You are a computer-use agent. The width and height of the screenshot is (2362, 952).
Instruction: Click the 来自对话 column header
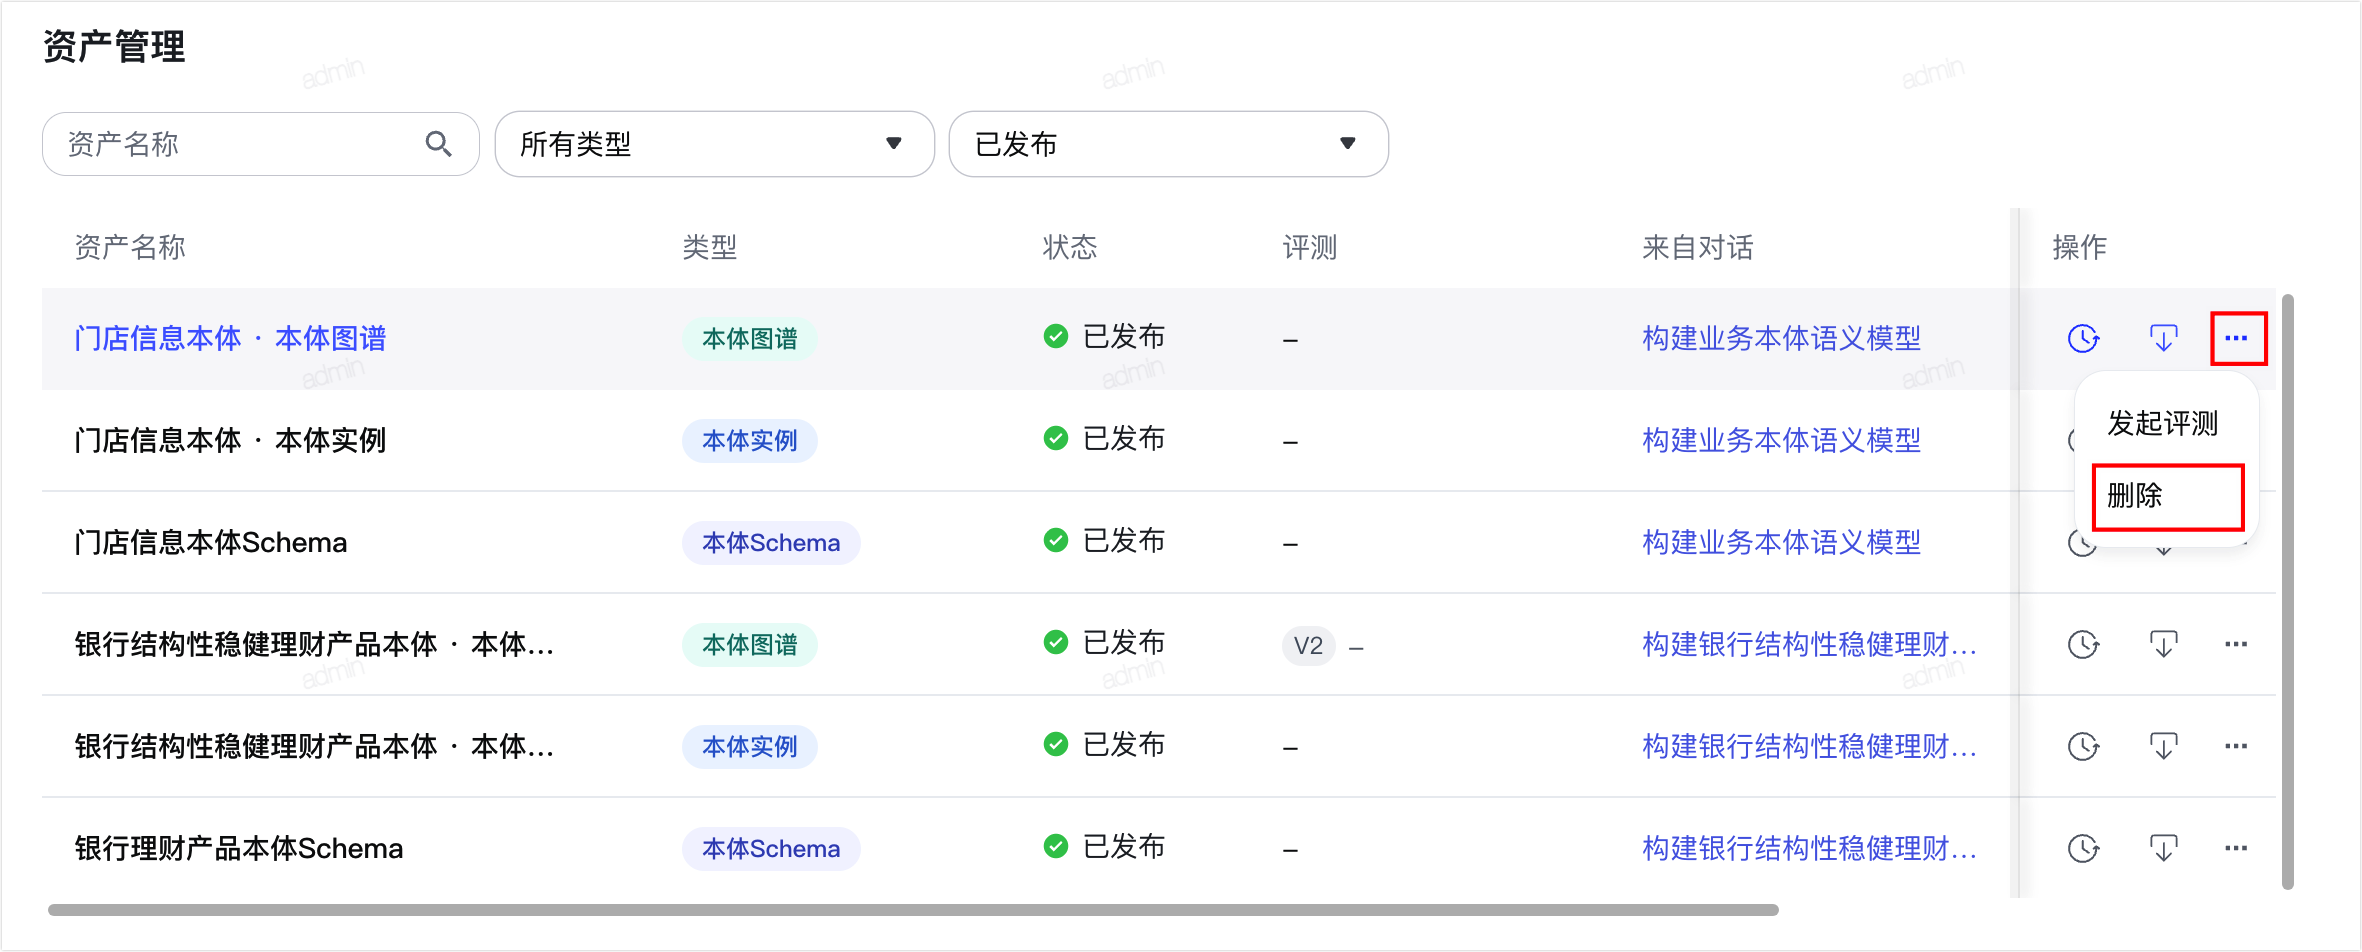1698,248
